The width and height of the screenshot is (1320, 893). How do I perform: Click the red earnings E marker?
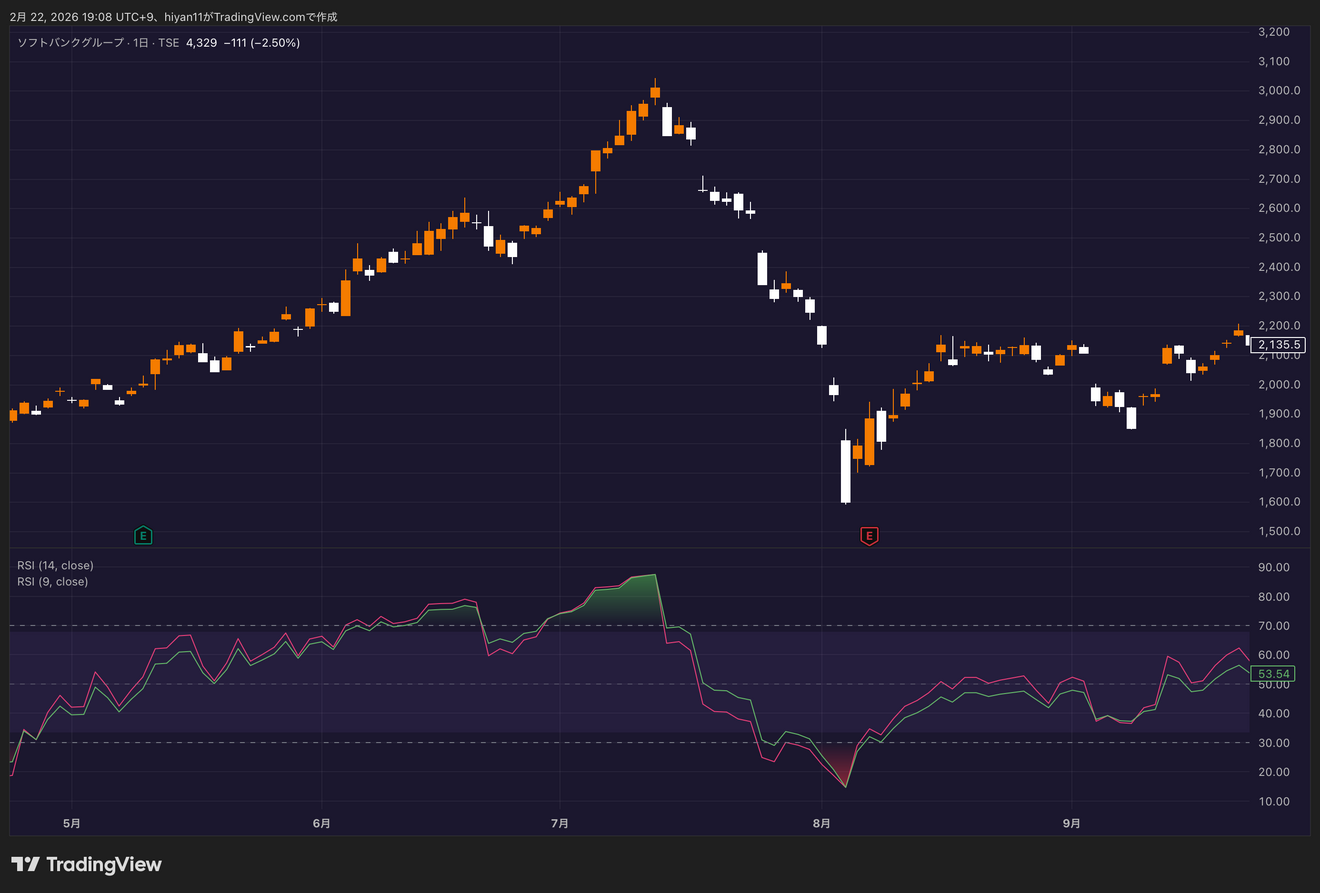(x=869, y=536)
